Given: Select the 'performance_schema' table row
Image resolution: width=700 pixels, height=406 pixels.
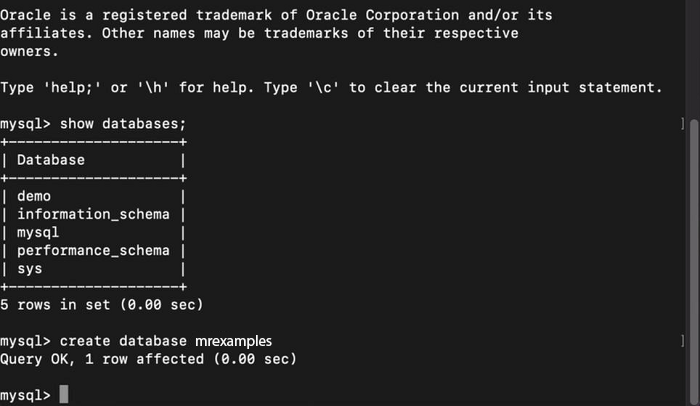Looking at the screenshot, I should pos(93,251).
